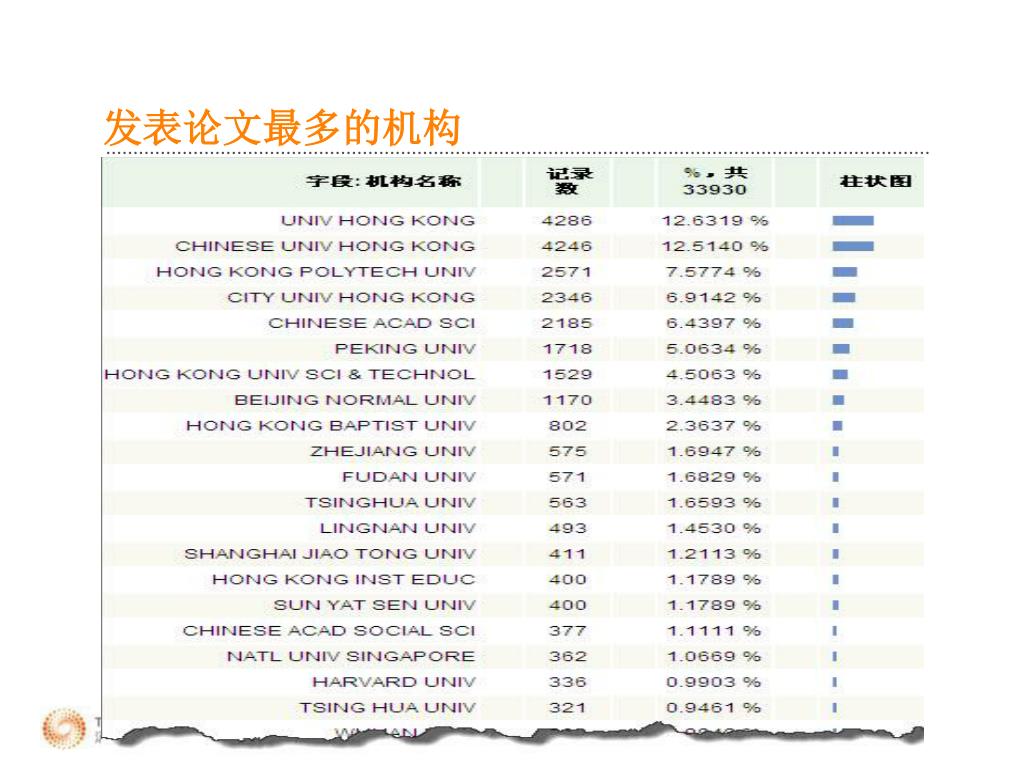This screenshot has width=1024, height=768.
Task: Select HONG KONG BAPTIST UNIV institution name
Action: click(330, 425)
